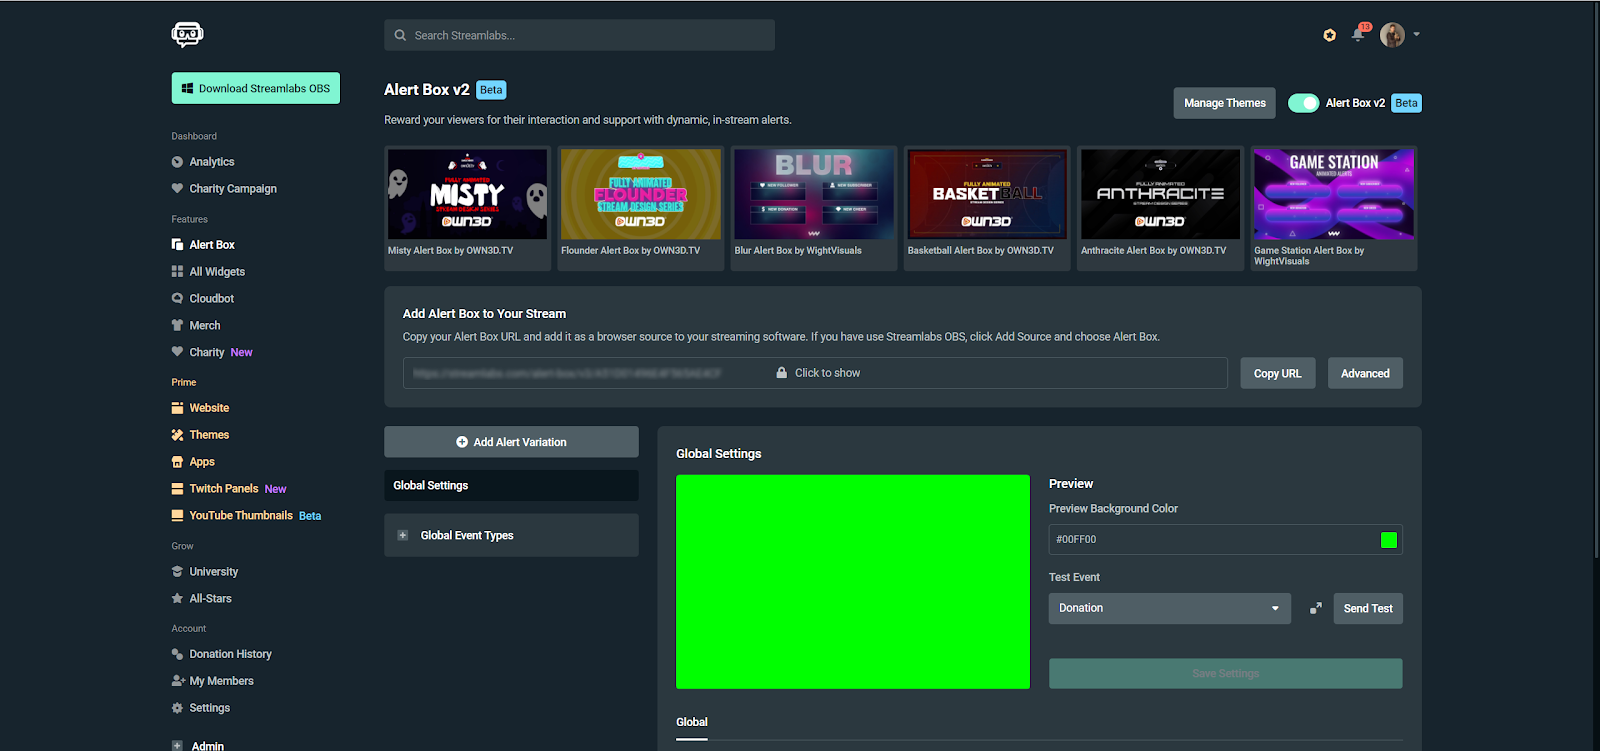Image resolution: width=1600 pixels, height=751 pixels.
Task: Open the Merch page
Action: 205,325
